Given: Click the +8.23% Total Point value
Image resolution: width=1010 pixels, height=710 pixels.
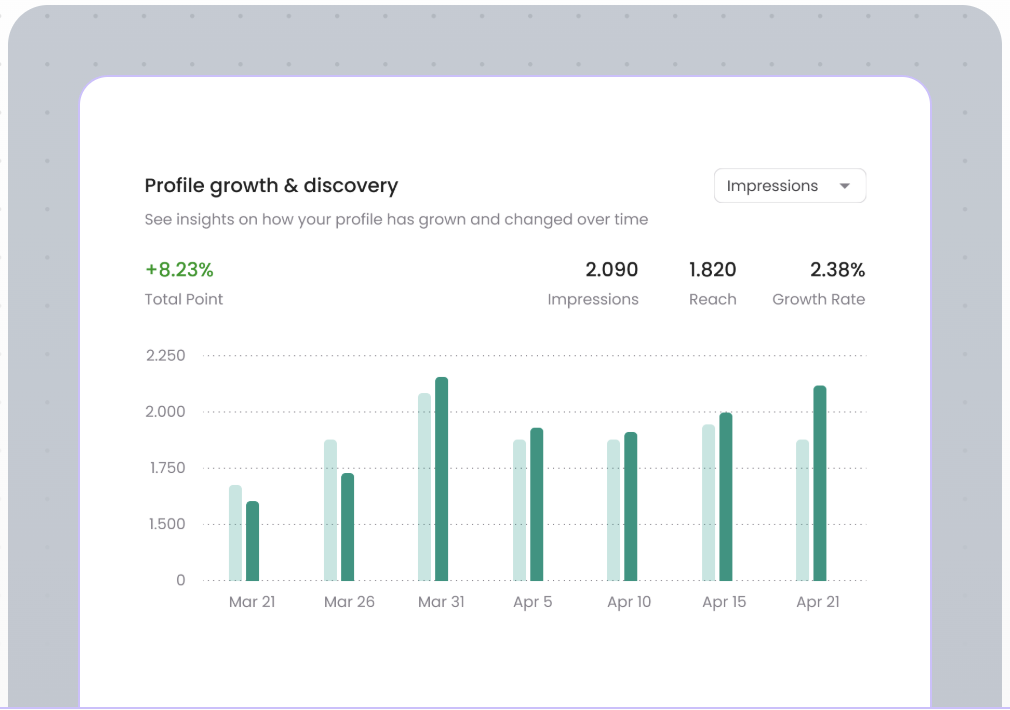Looking at the screenshot, I should tap(179, 270).
